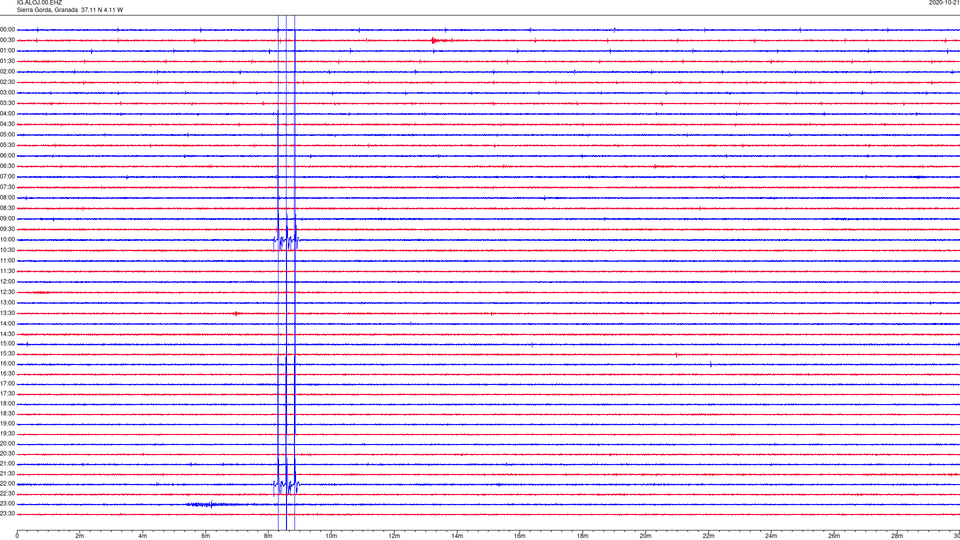The image size is (960, 540).
Task: Select the 01:00 trace time label
Action: pos(8,51)
